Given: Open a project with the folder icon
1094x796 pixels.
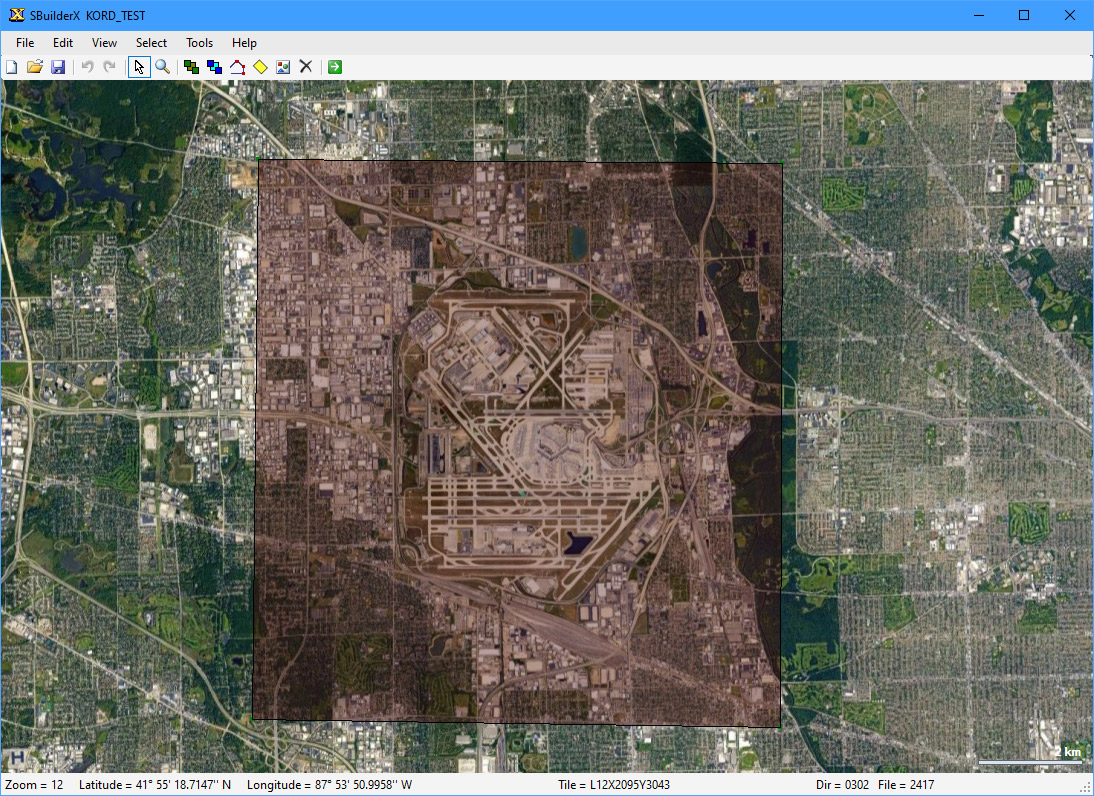Looking at the screenshot, I should coord(35,67).
